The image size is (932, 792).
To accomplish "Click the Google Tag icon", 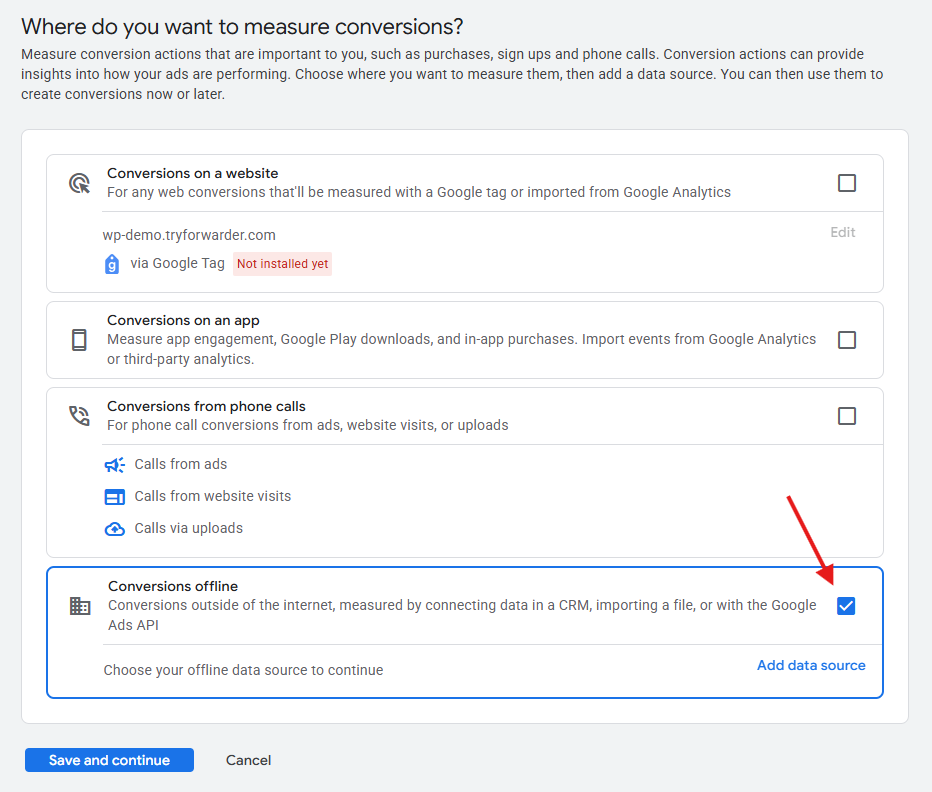I will pyautogui.click(x=112, y=265).
